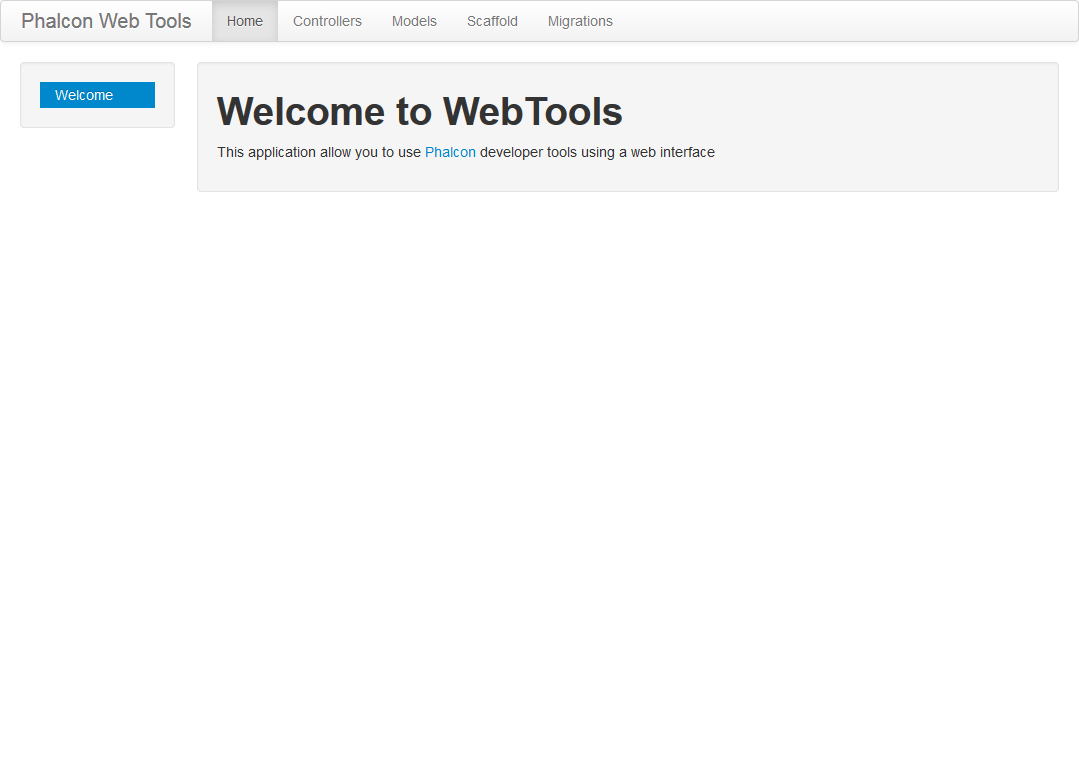
Task: Follow the blue Phalcon hyperlink
Action: click(x=450, y=152)
